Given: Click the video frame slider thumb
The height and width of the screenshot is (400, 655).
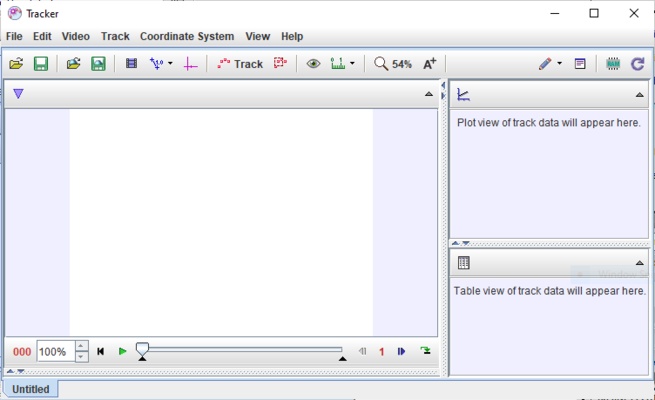Looking at the screenshot, I should coord(142,348).
